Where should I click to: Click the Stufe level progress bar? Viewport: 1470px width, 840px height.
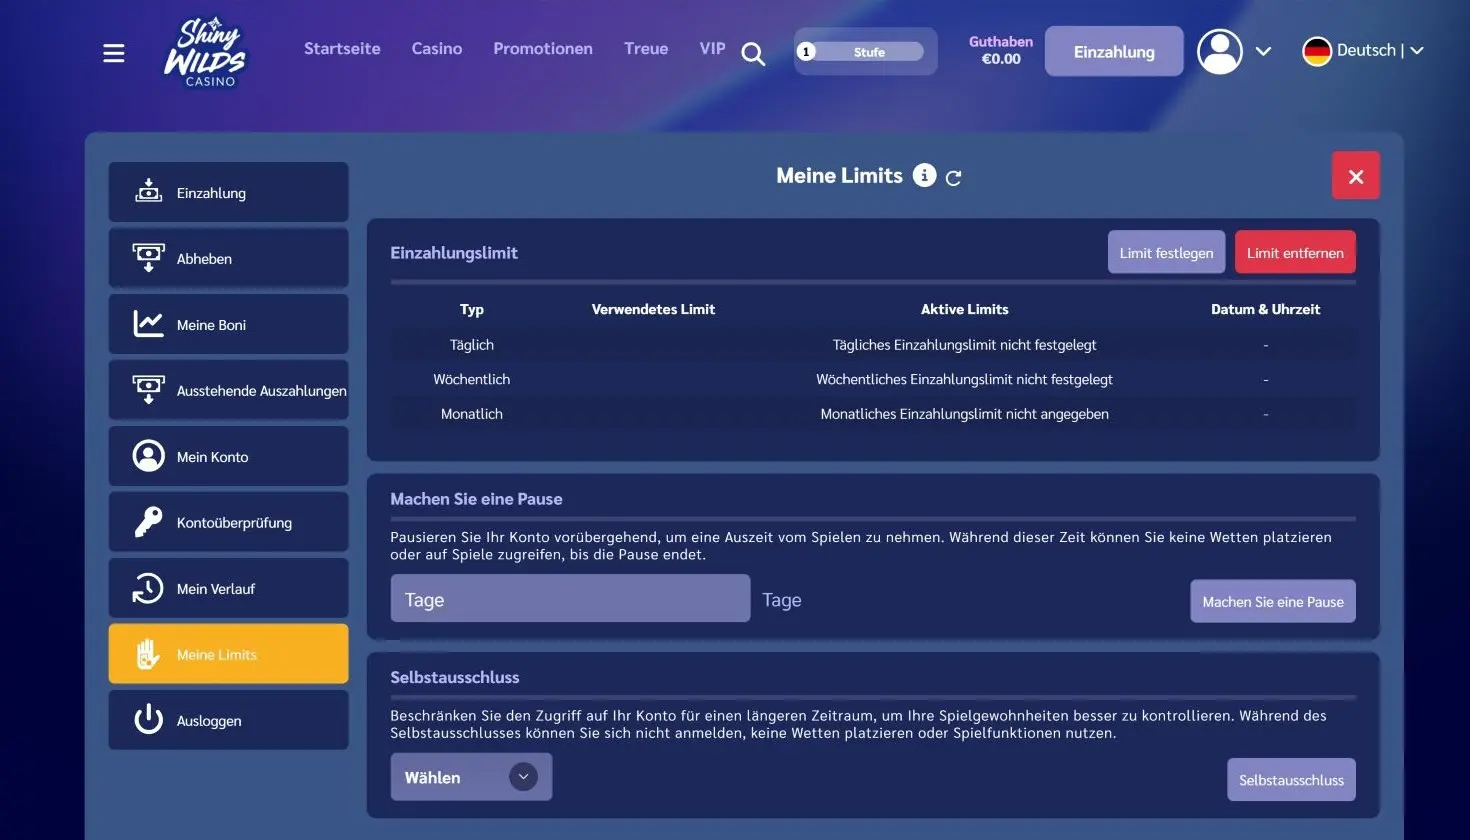866,52
